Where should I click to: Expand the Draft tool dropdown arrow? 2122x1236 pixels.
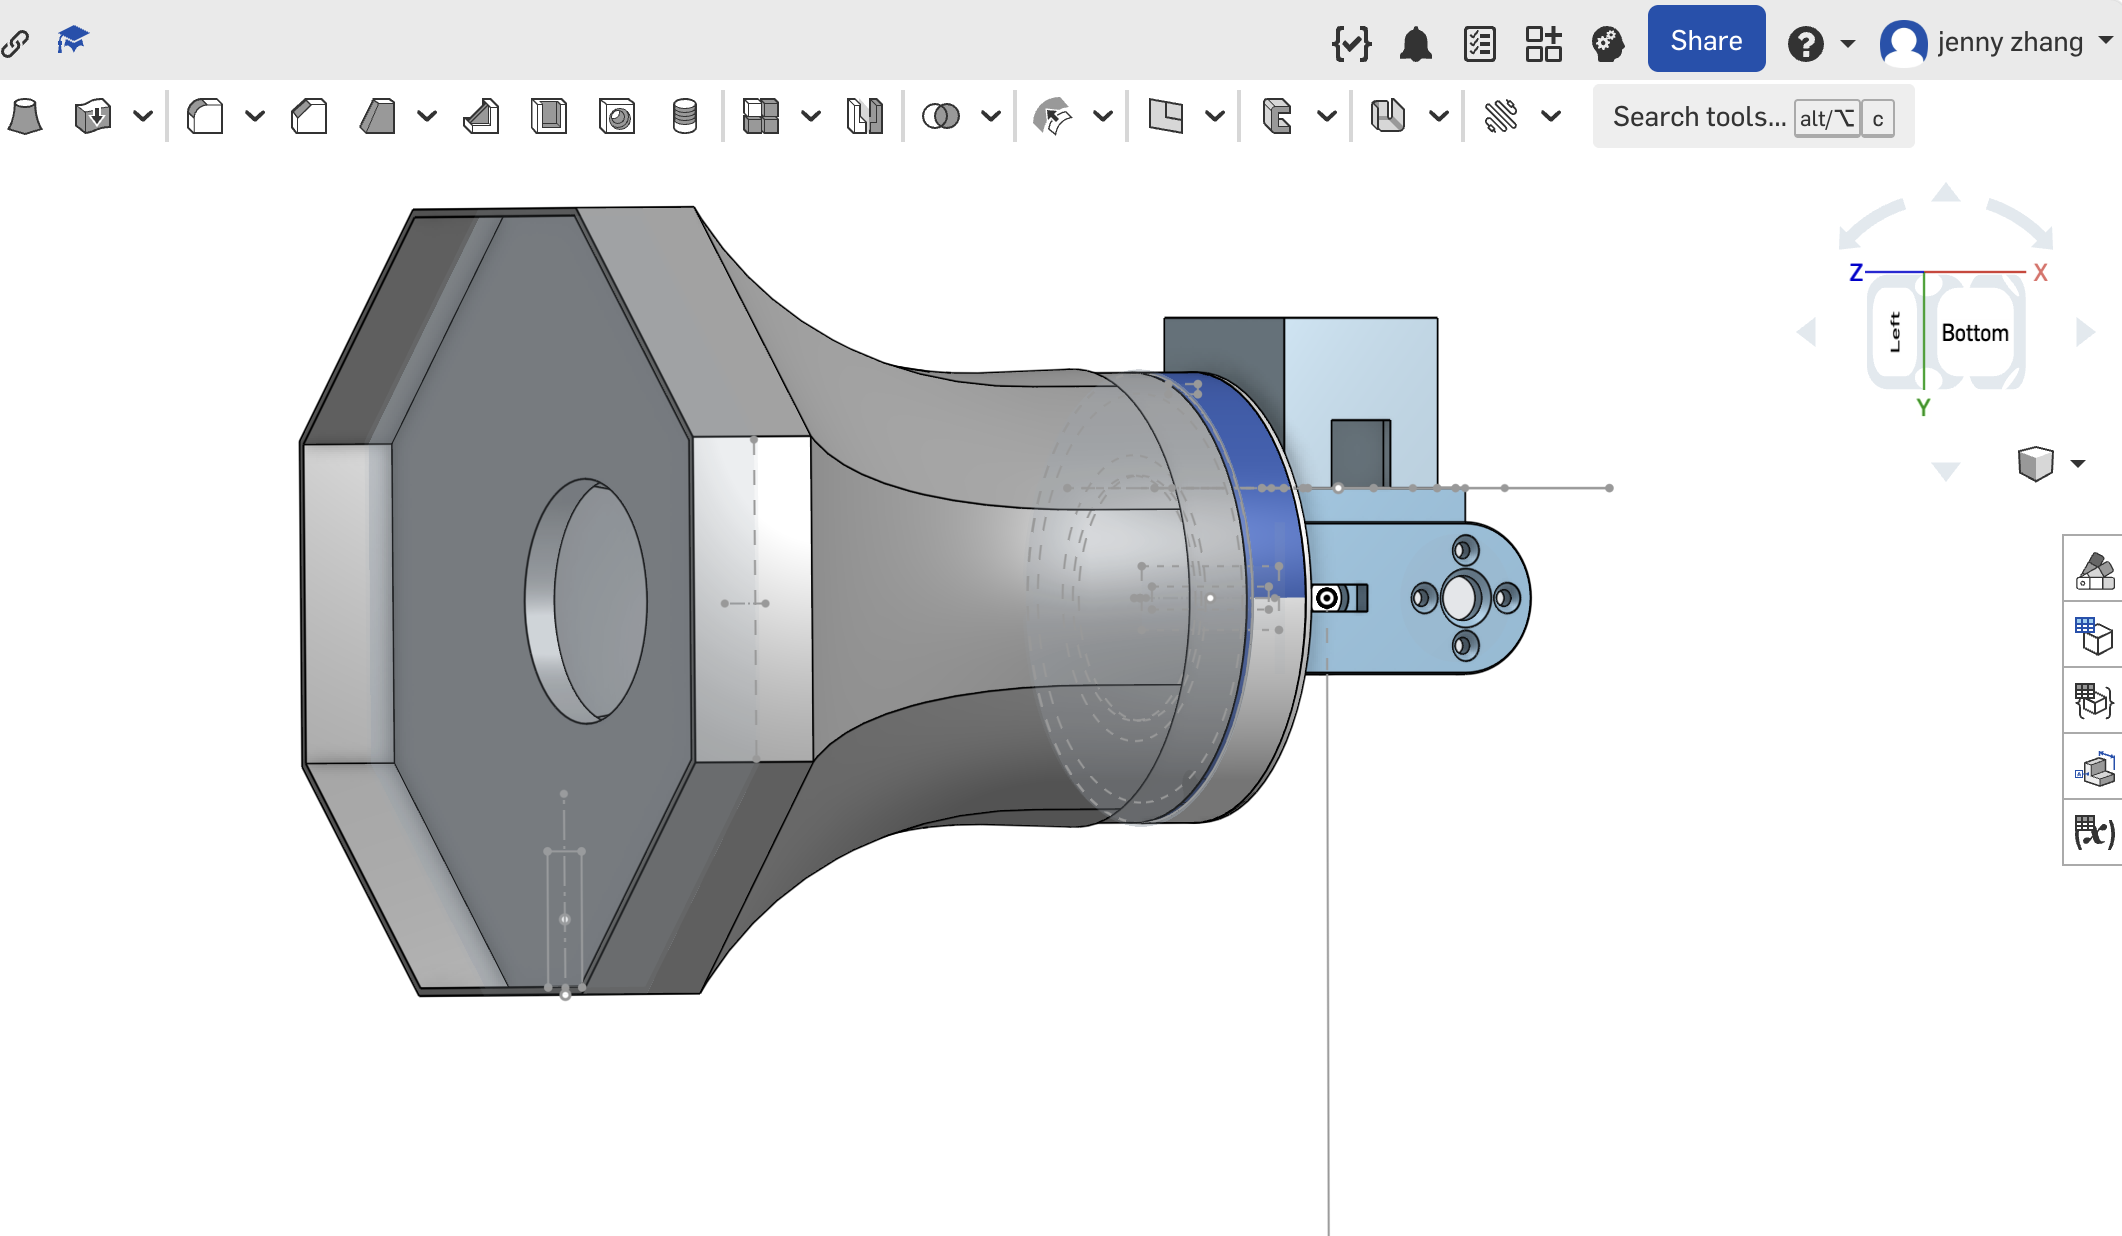(427, 116)
